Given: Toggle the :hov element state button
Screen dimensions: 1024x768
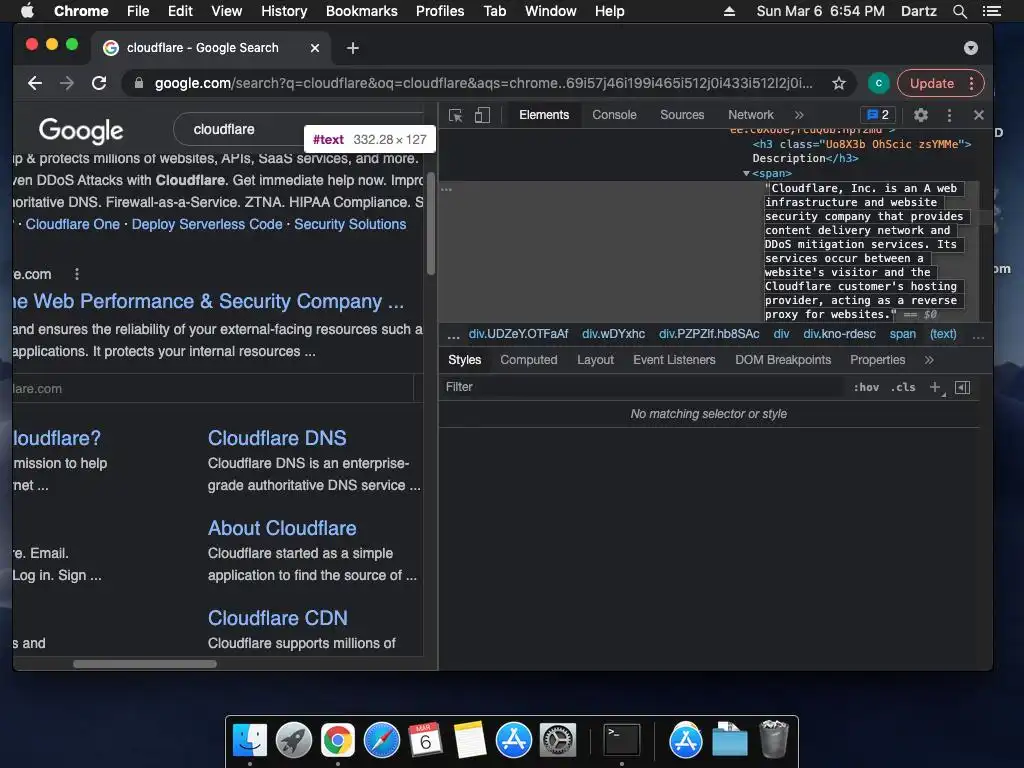Looking at the screenshot, I should [866, 387].
